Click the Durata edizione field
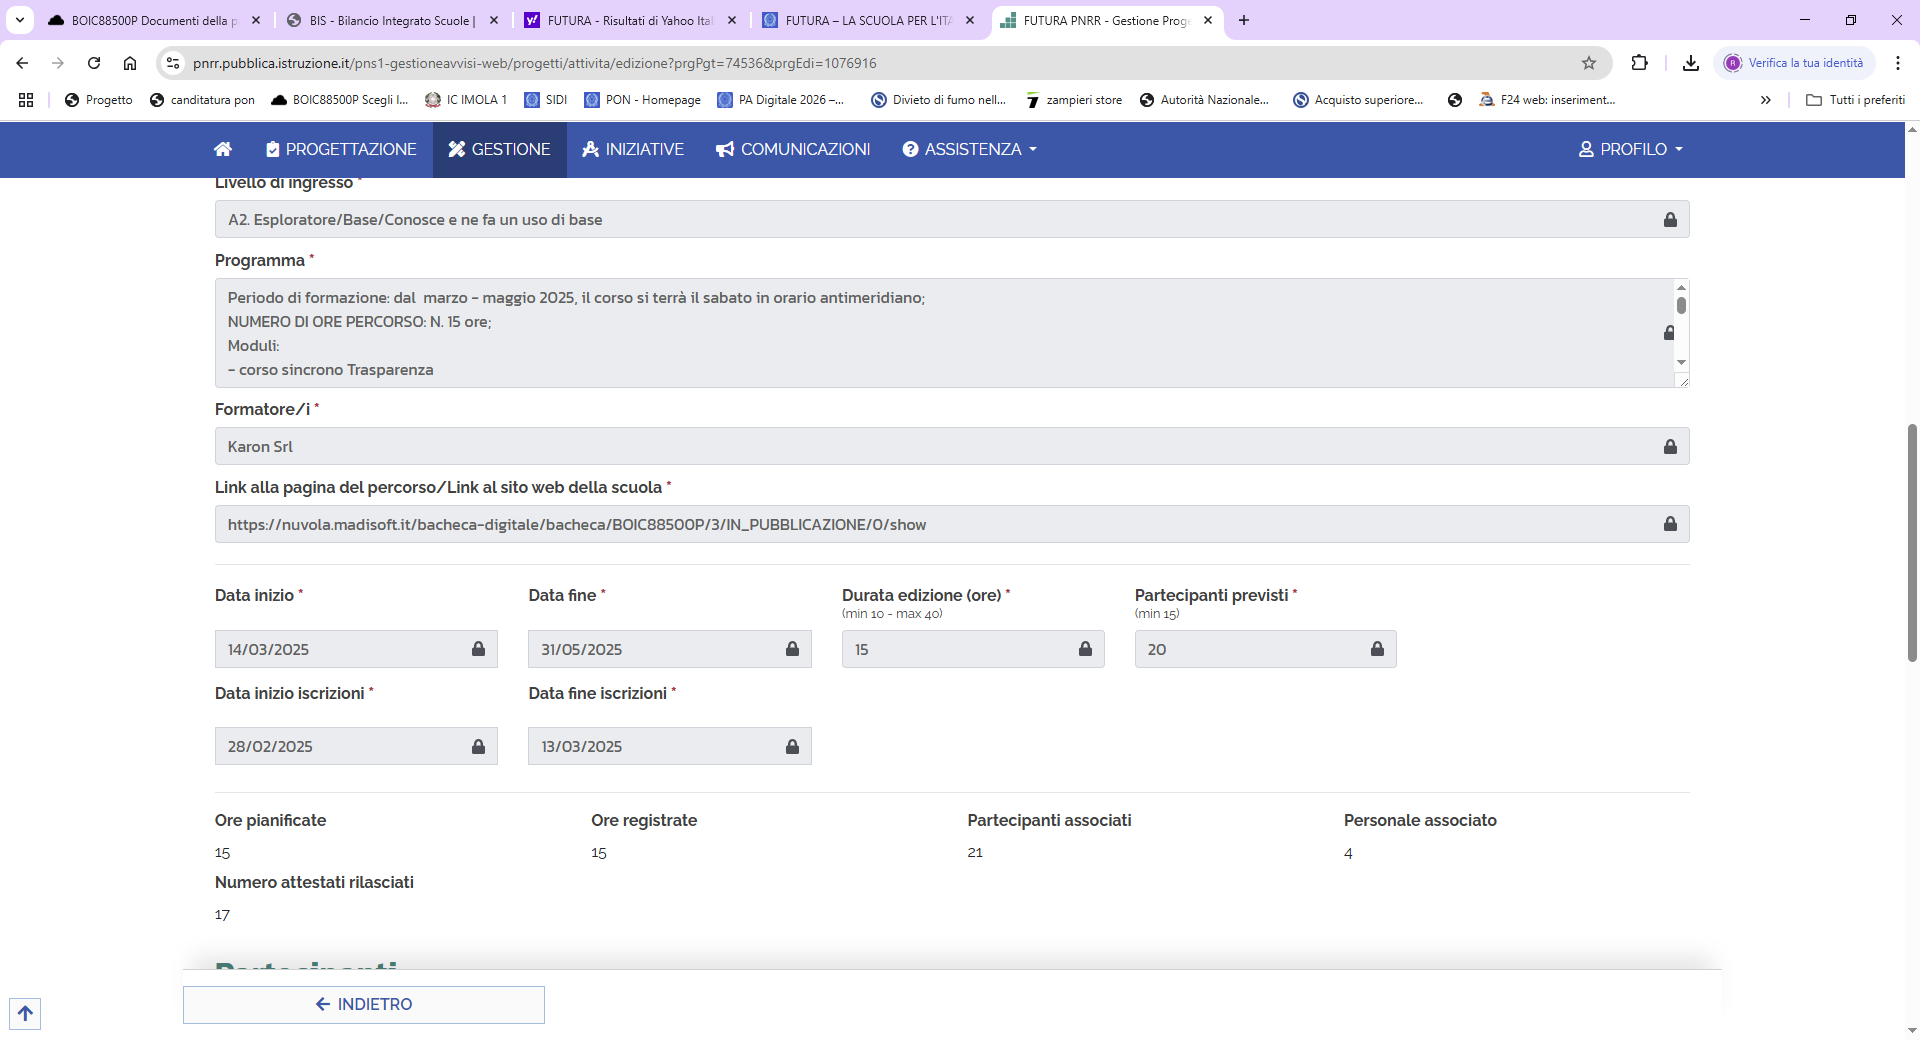Viewport: 1920px width, 1040px height. [x=973, y=649]
